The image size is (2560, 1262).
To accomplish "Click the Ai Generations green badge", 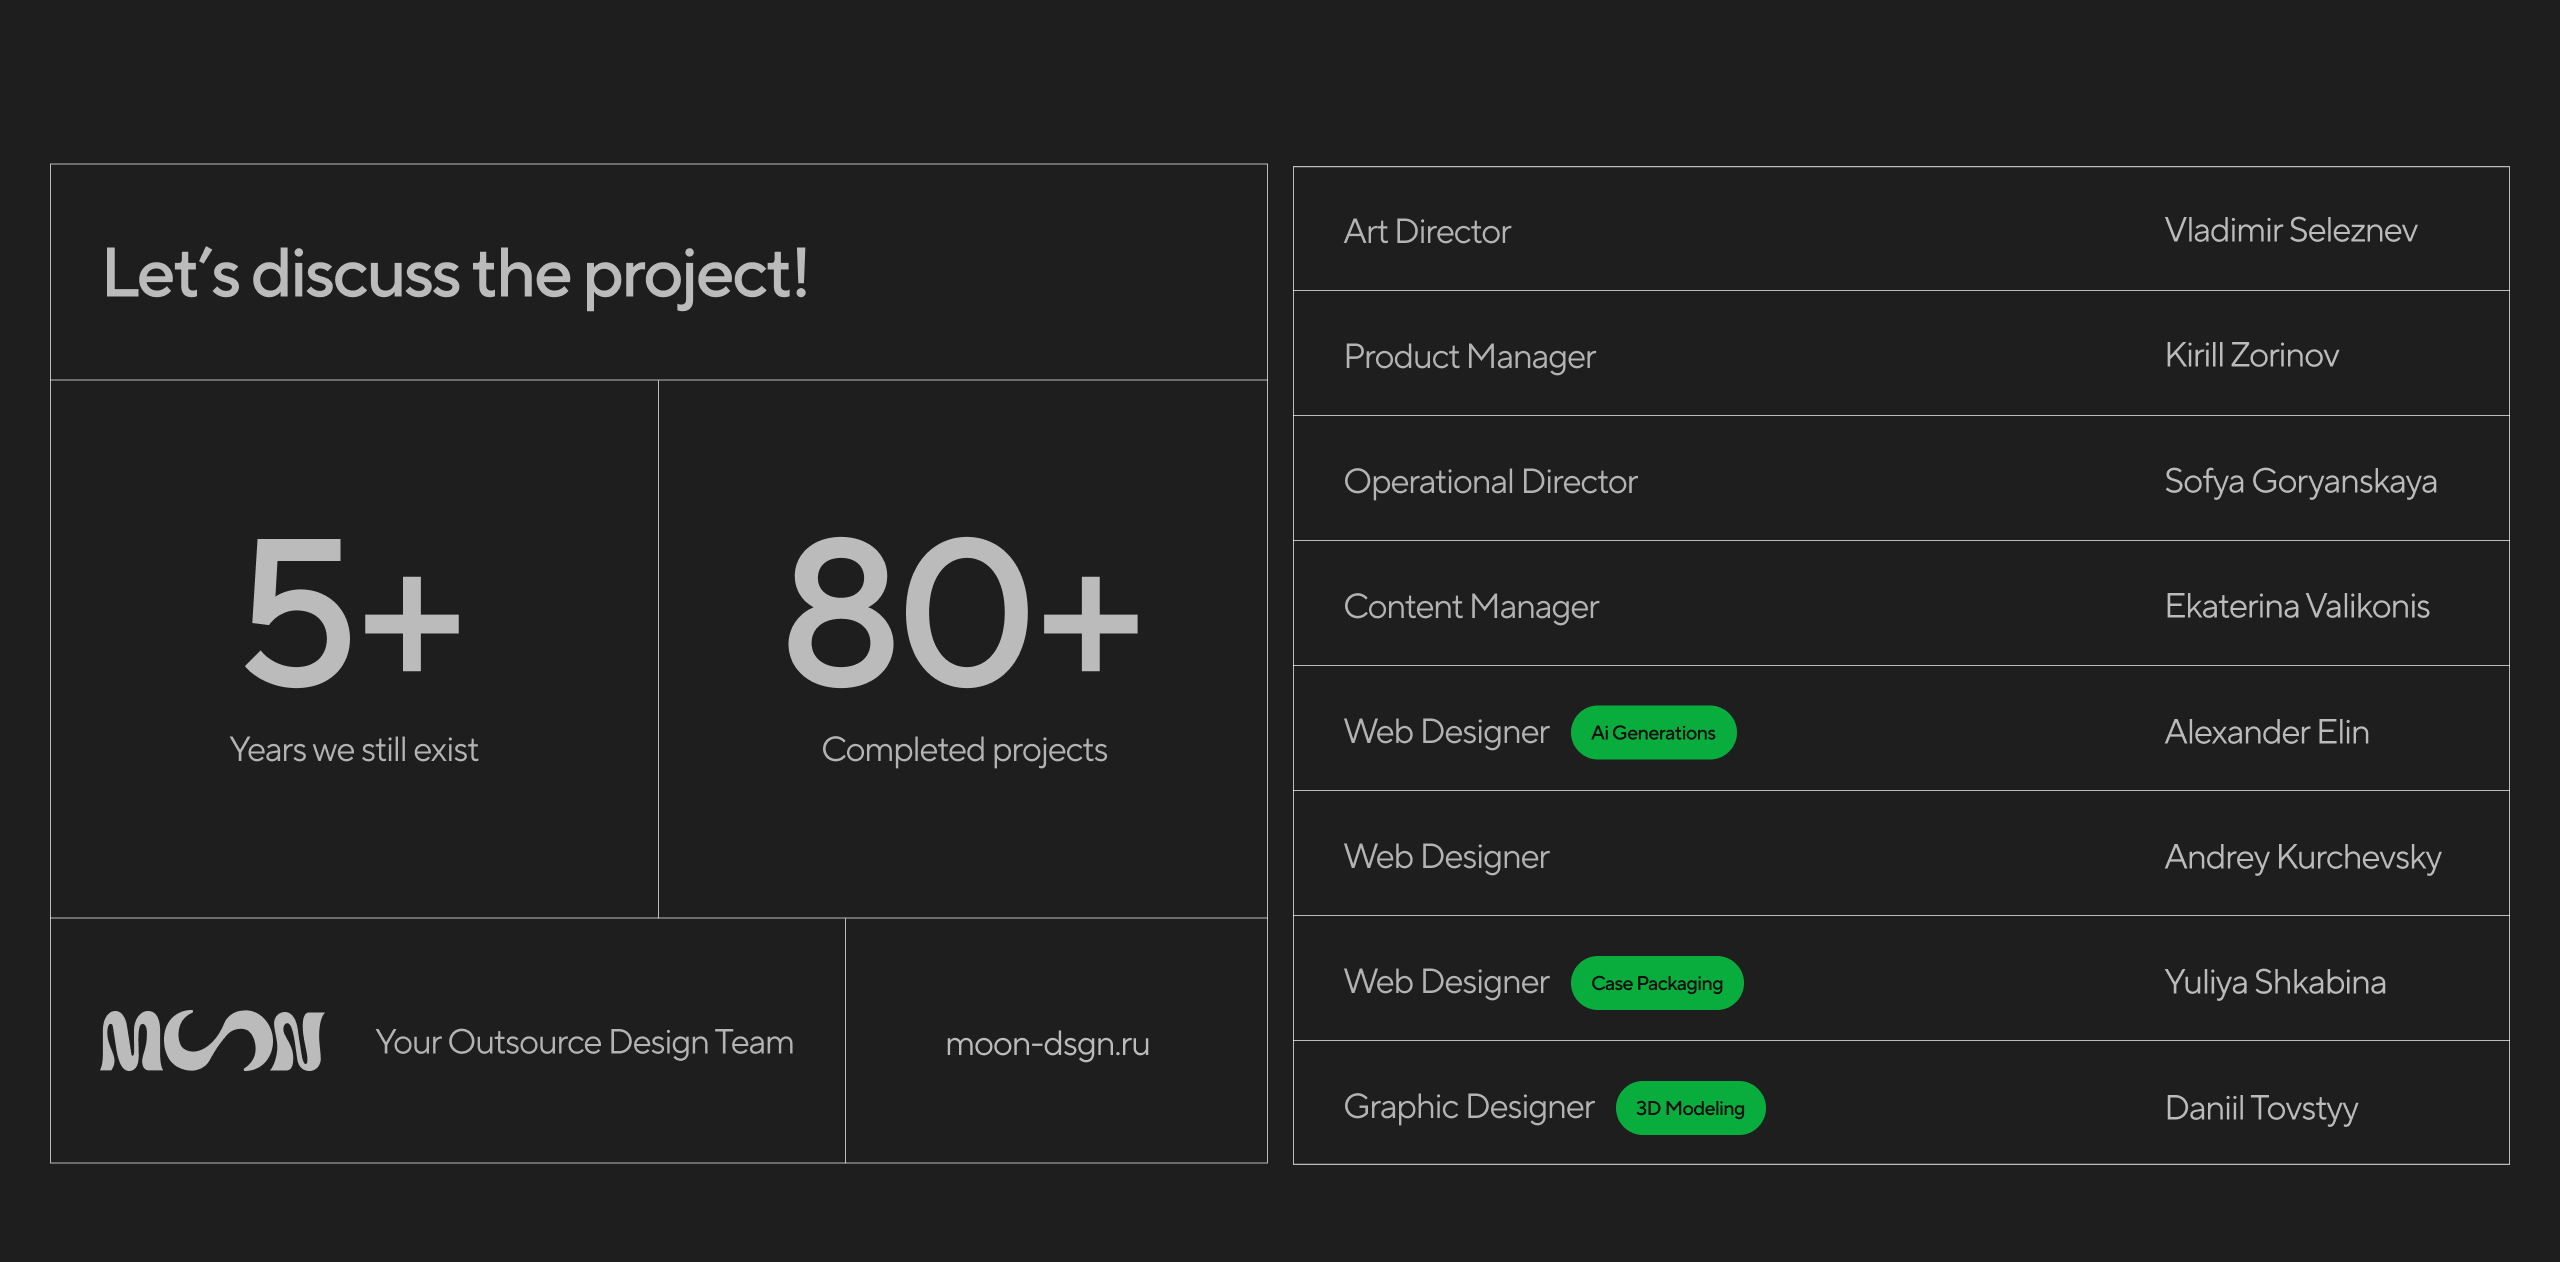I will click(1653, 733).
